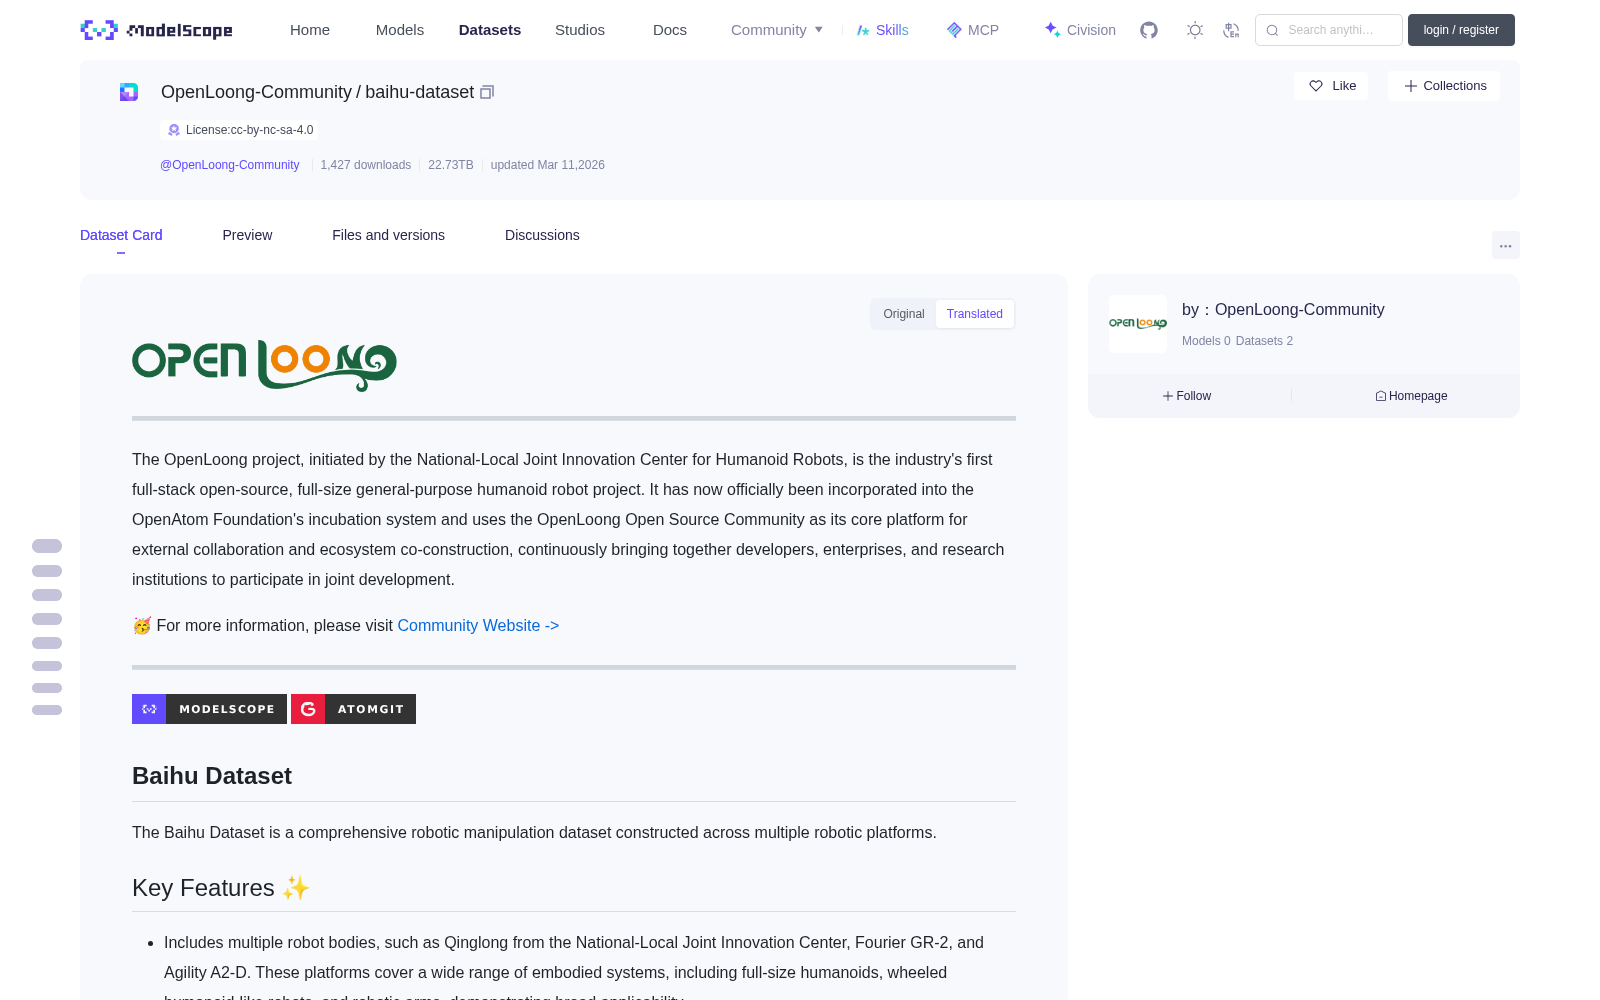Open the Datasets section

490,30
